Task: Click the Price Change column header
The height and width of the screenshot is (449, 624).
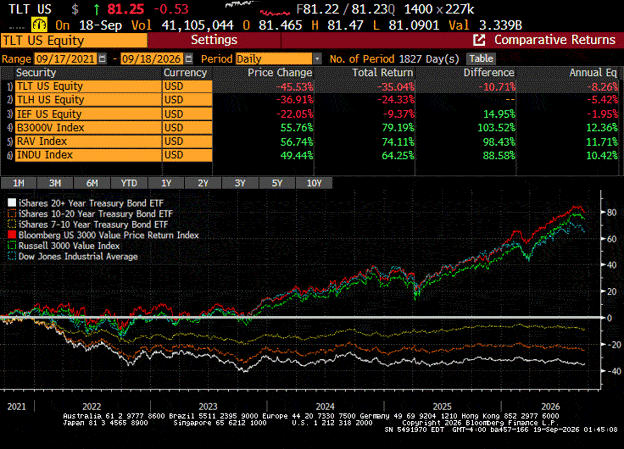Action: point(280,73)
